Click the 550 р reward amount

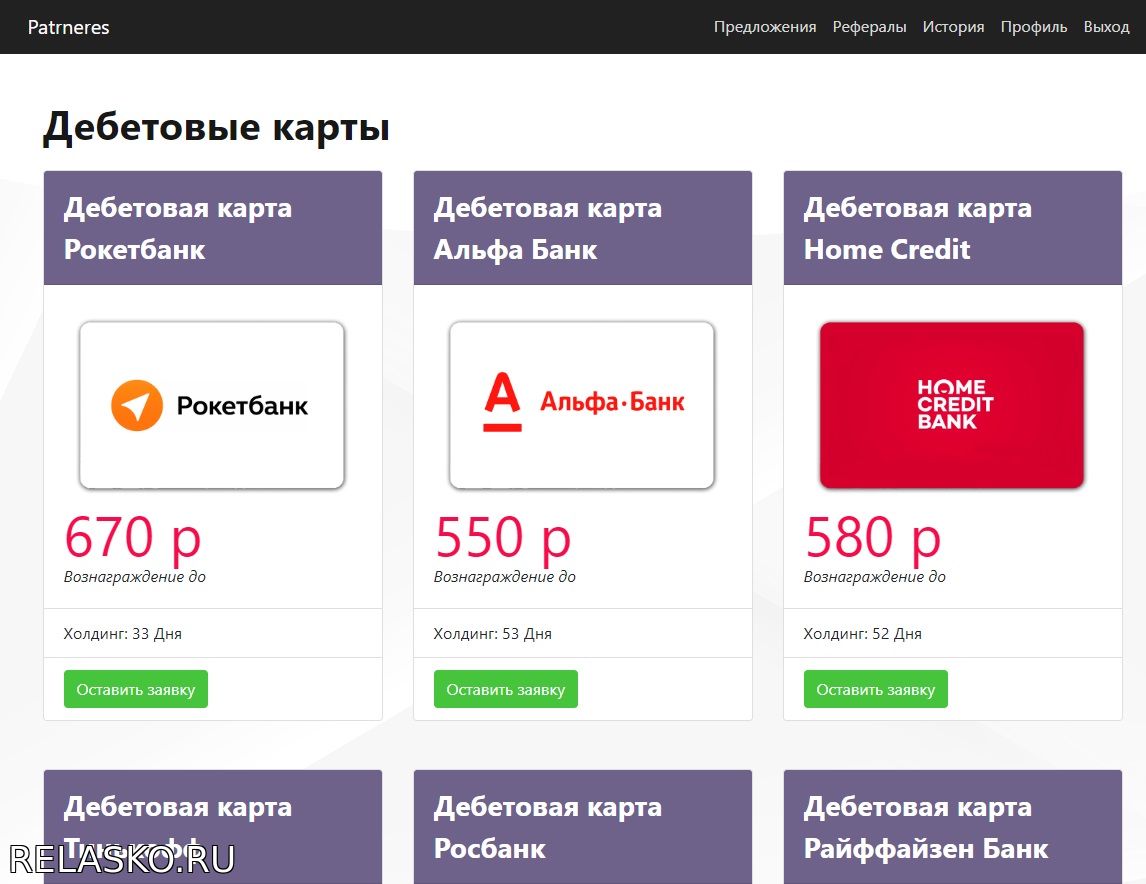click(x=503, y=537)
